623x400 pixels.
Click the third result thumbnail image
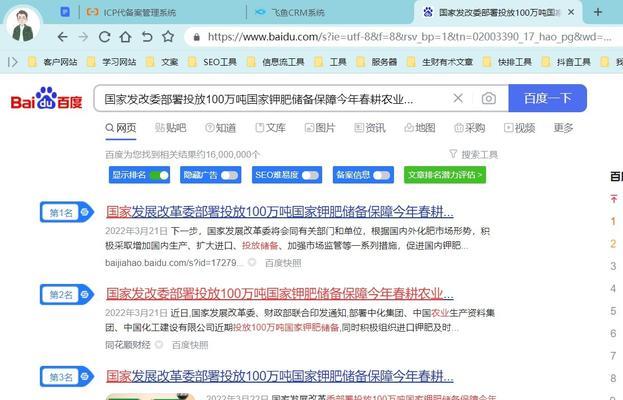tap(150, 396)
